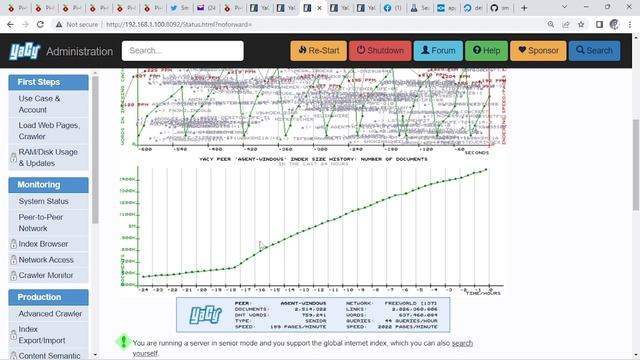Go forward in browser history

(x=25, y=24)
